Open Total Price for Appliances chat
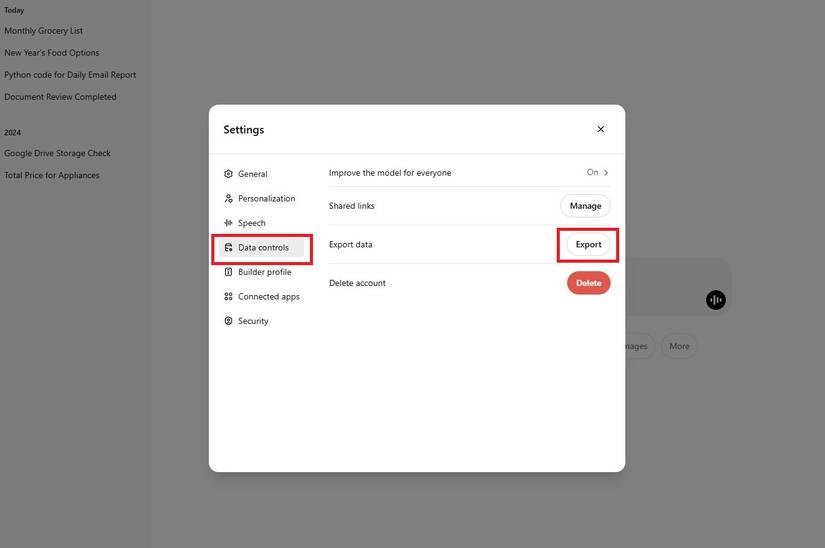Viewport: 825px width, 548px height. click(52, 176)
